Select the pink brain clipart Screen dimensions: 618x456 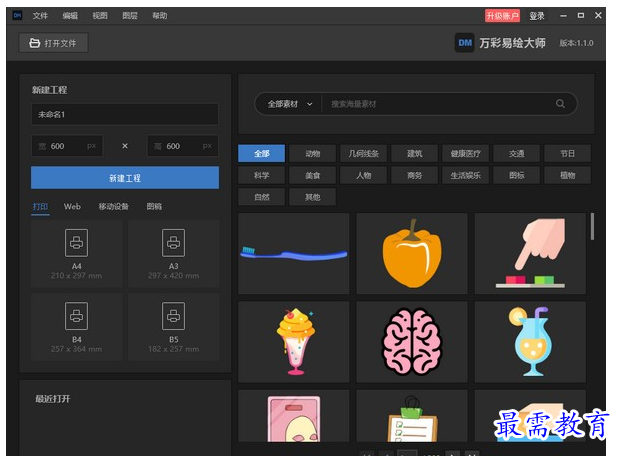(411, 341)
